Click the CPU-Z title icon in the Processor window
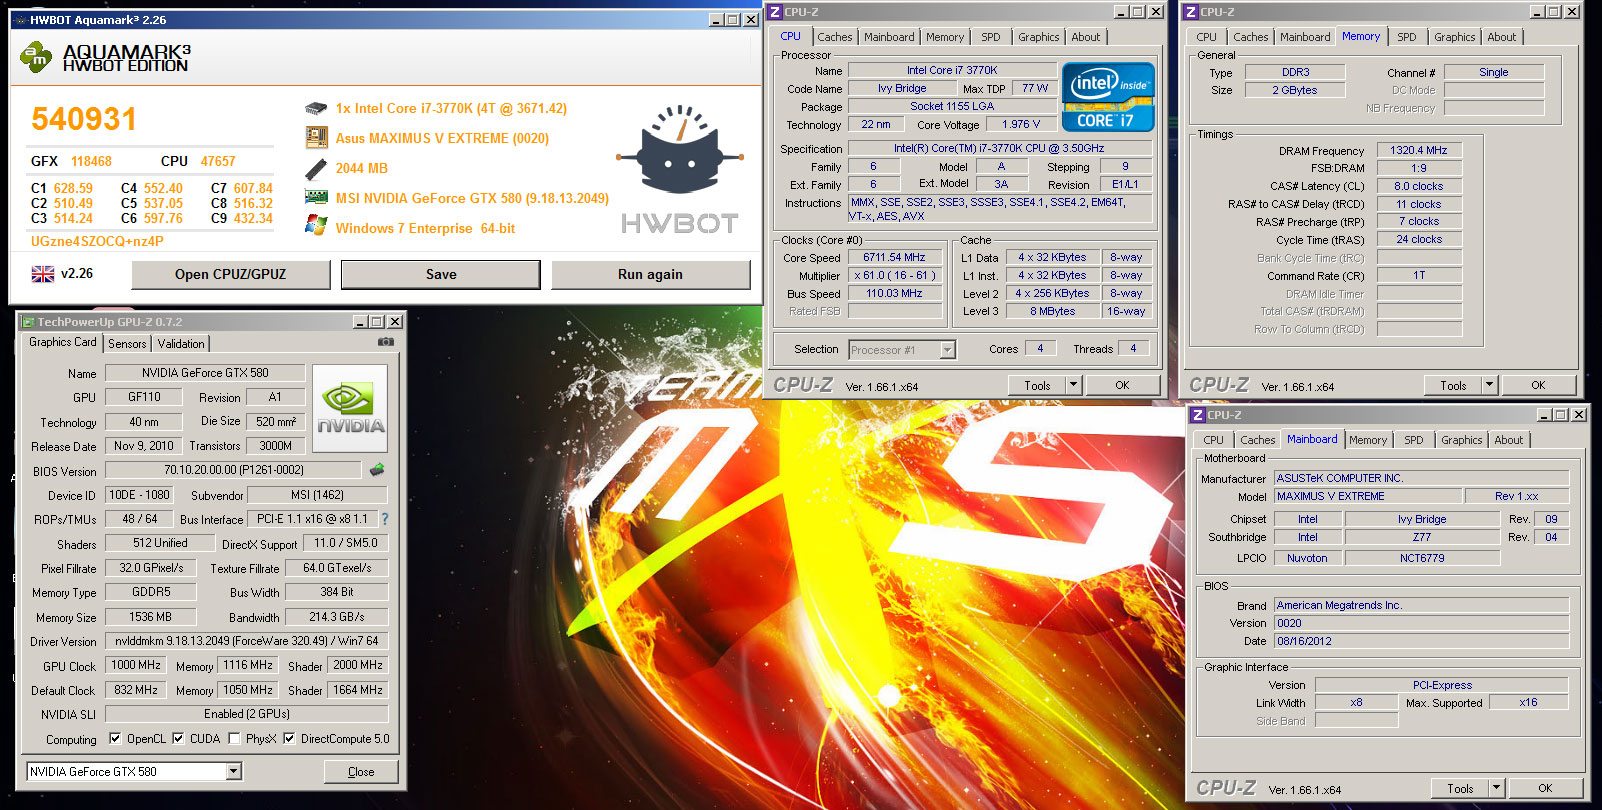 click(774, 12)
